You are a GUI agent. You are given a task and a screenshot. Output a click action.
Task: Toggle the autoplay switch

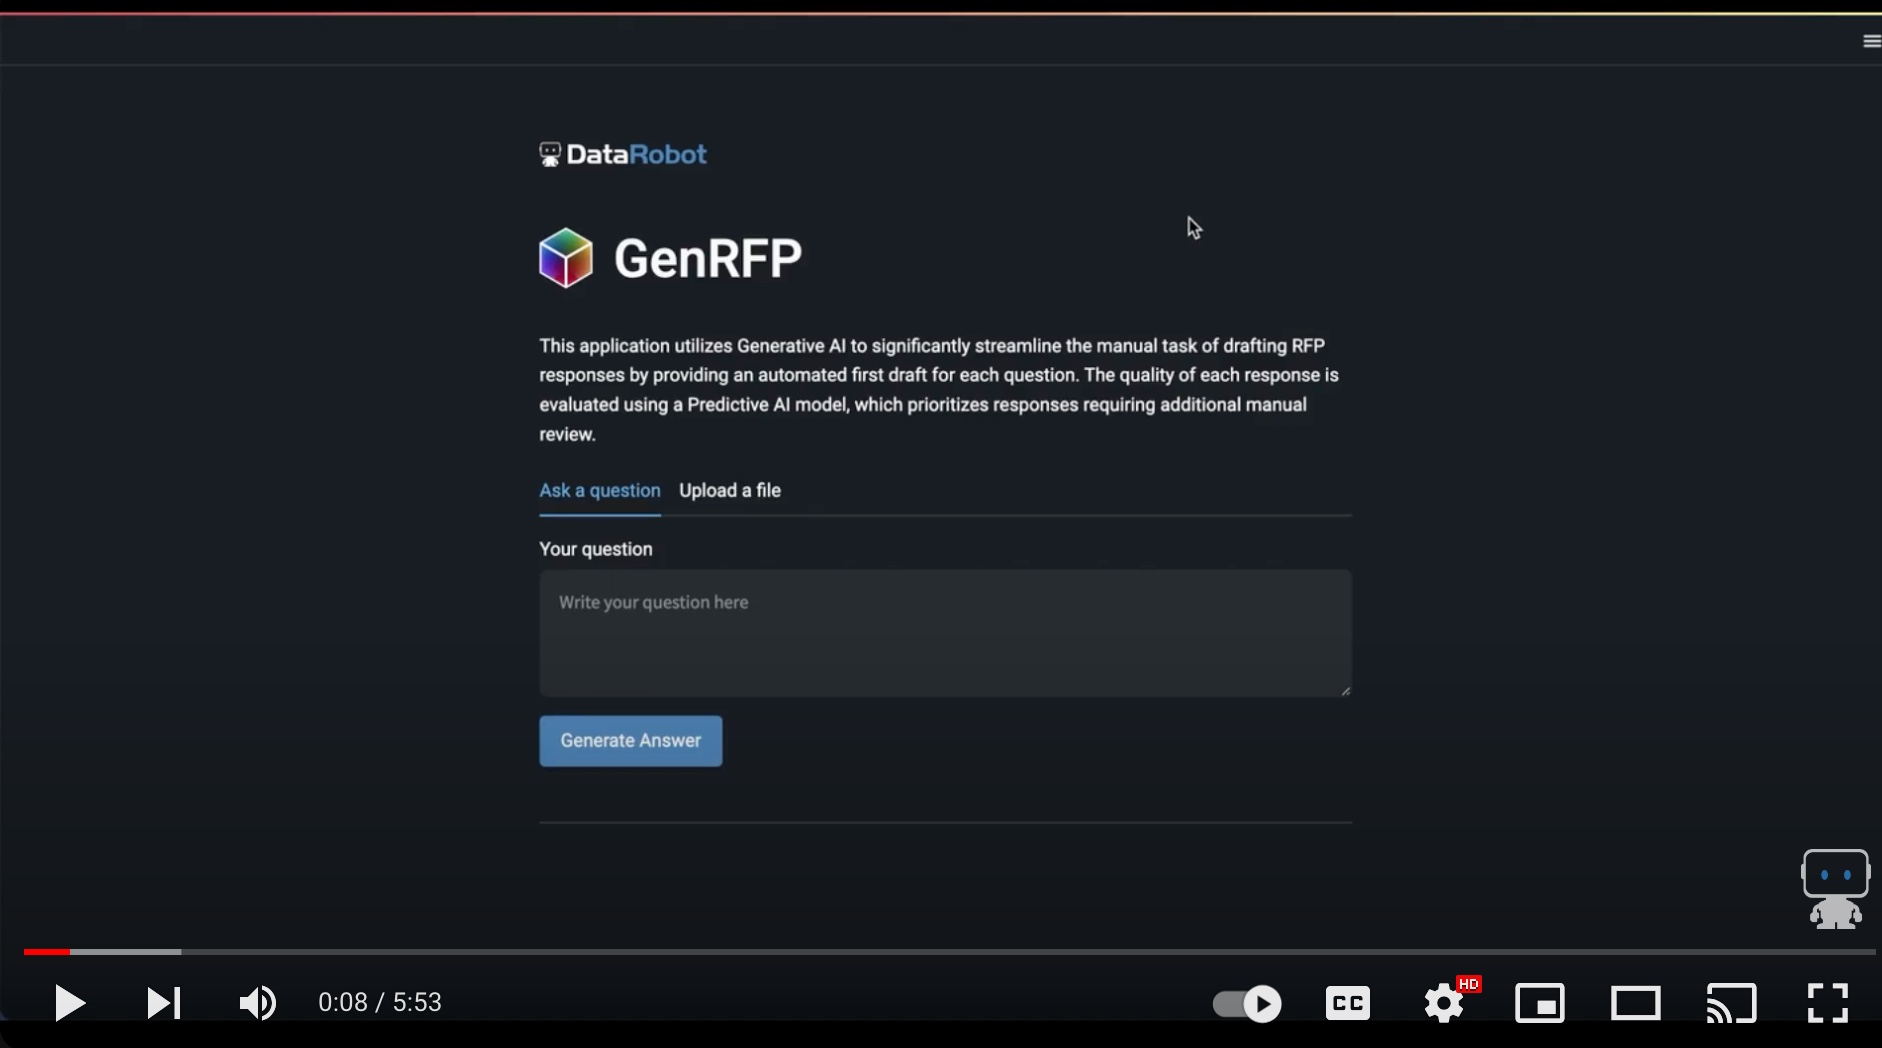click(x=1247, y=1003)
